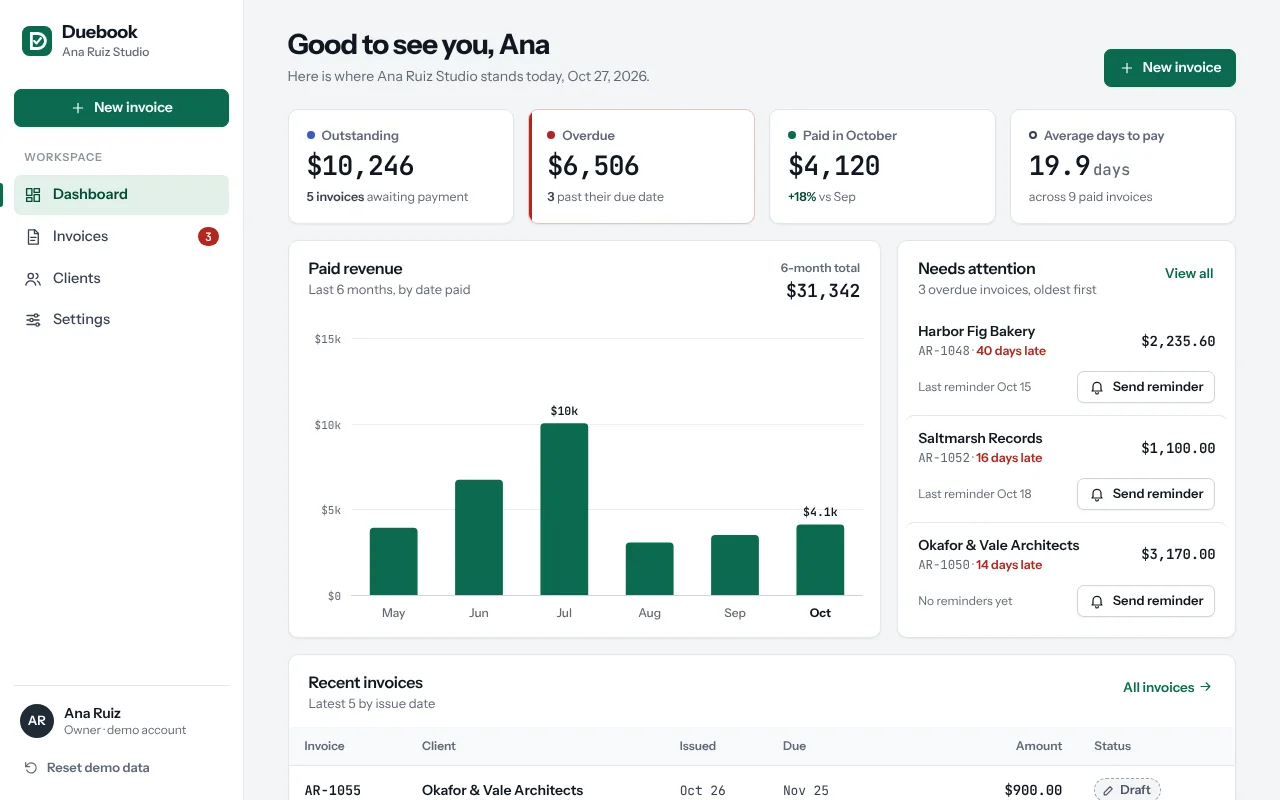Click the Invoices document icon in sidebar

pyautogui.click(x=33, y=237)
